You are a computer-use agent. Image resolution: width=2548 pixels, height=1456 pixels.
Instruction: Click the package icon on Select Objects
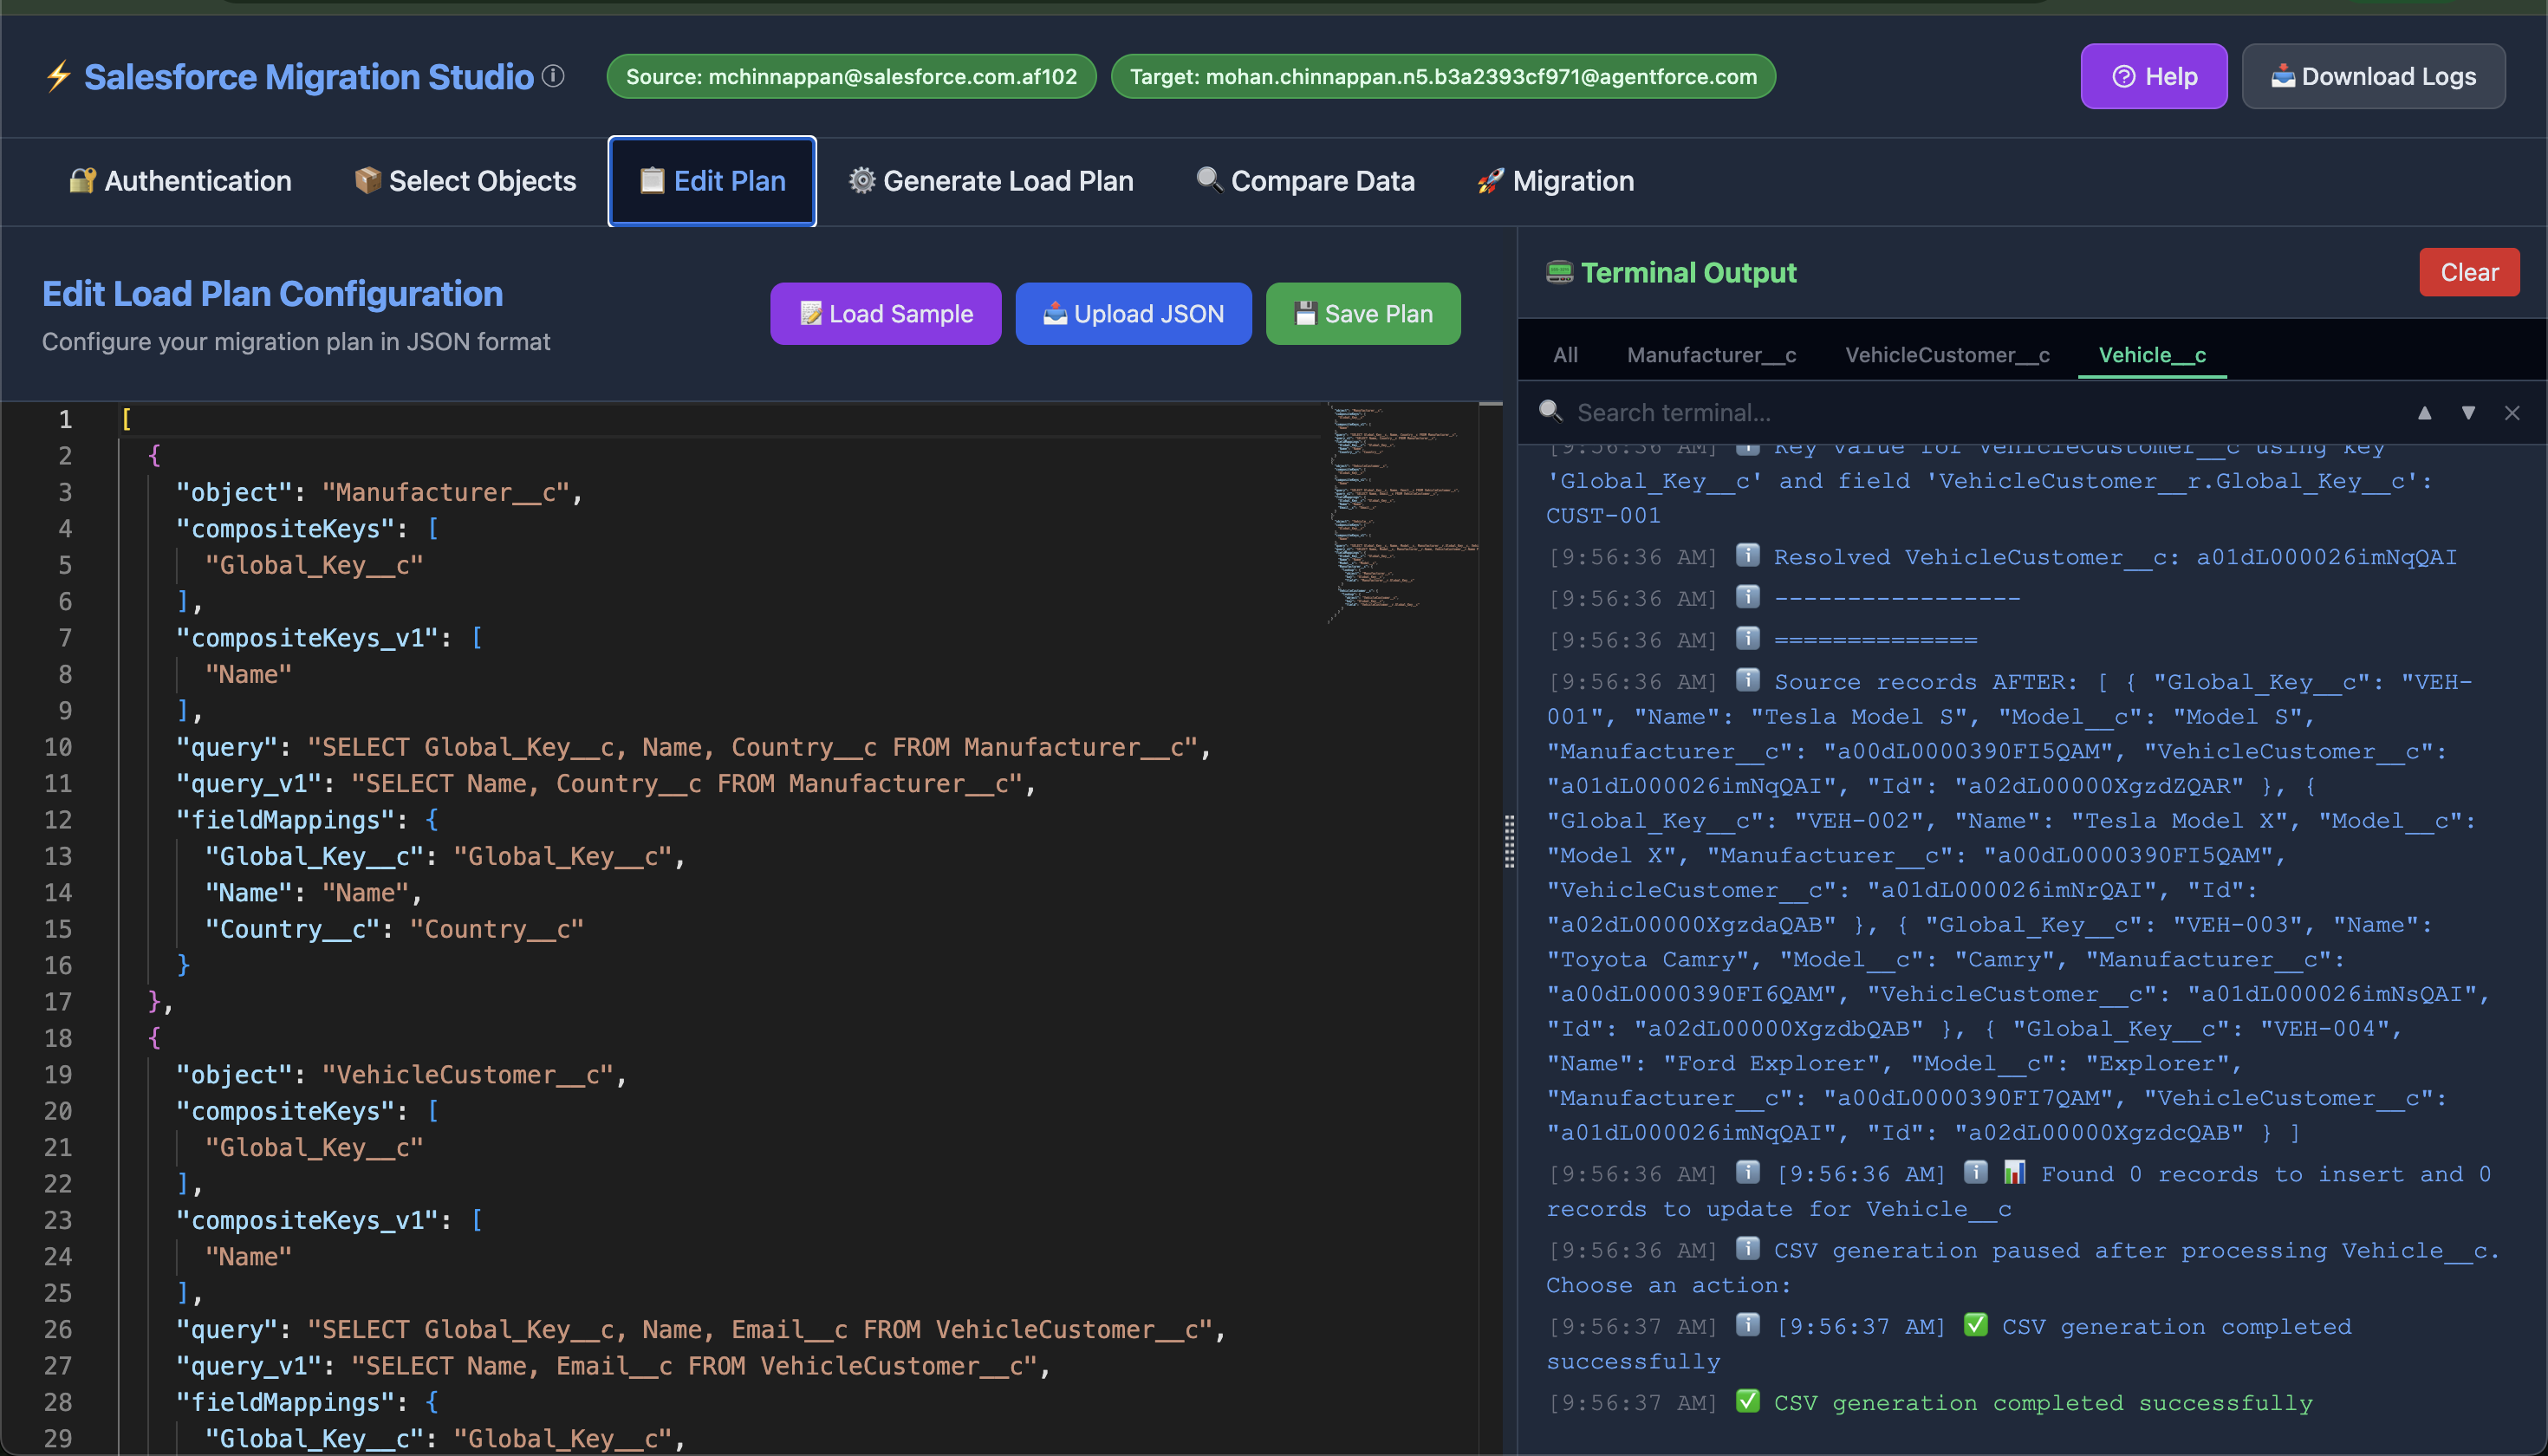click(367, 180)
